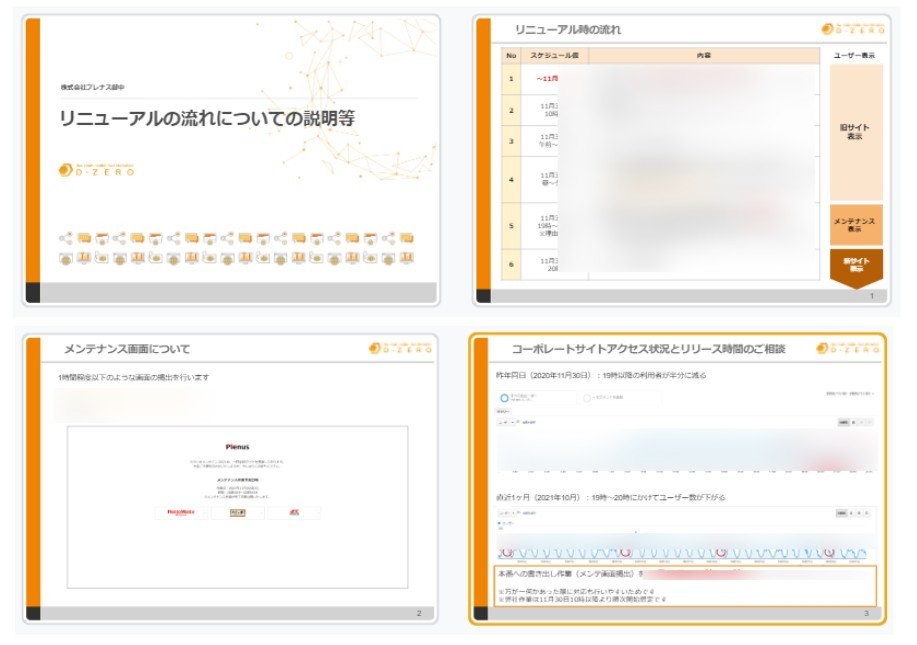This screenshot has height=645, width=917.
Task: Click the 旧サイト表示 box
Action: click(x=855, y=132)
